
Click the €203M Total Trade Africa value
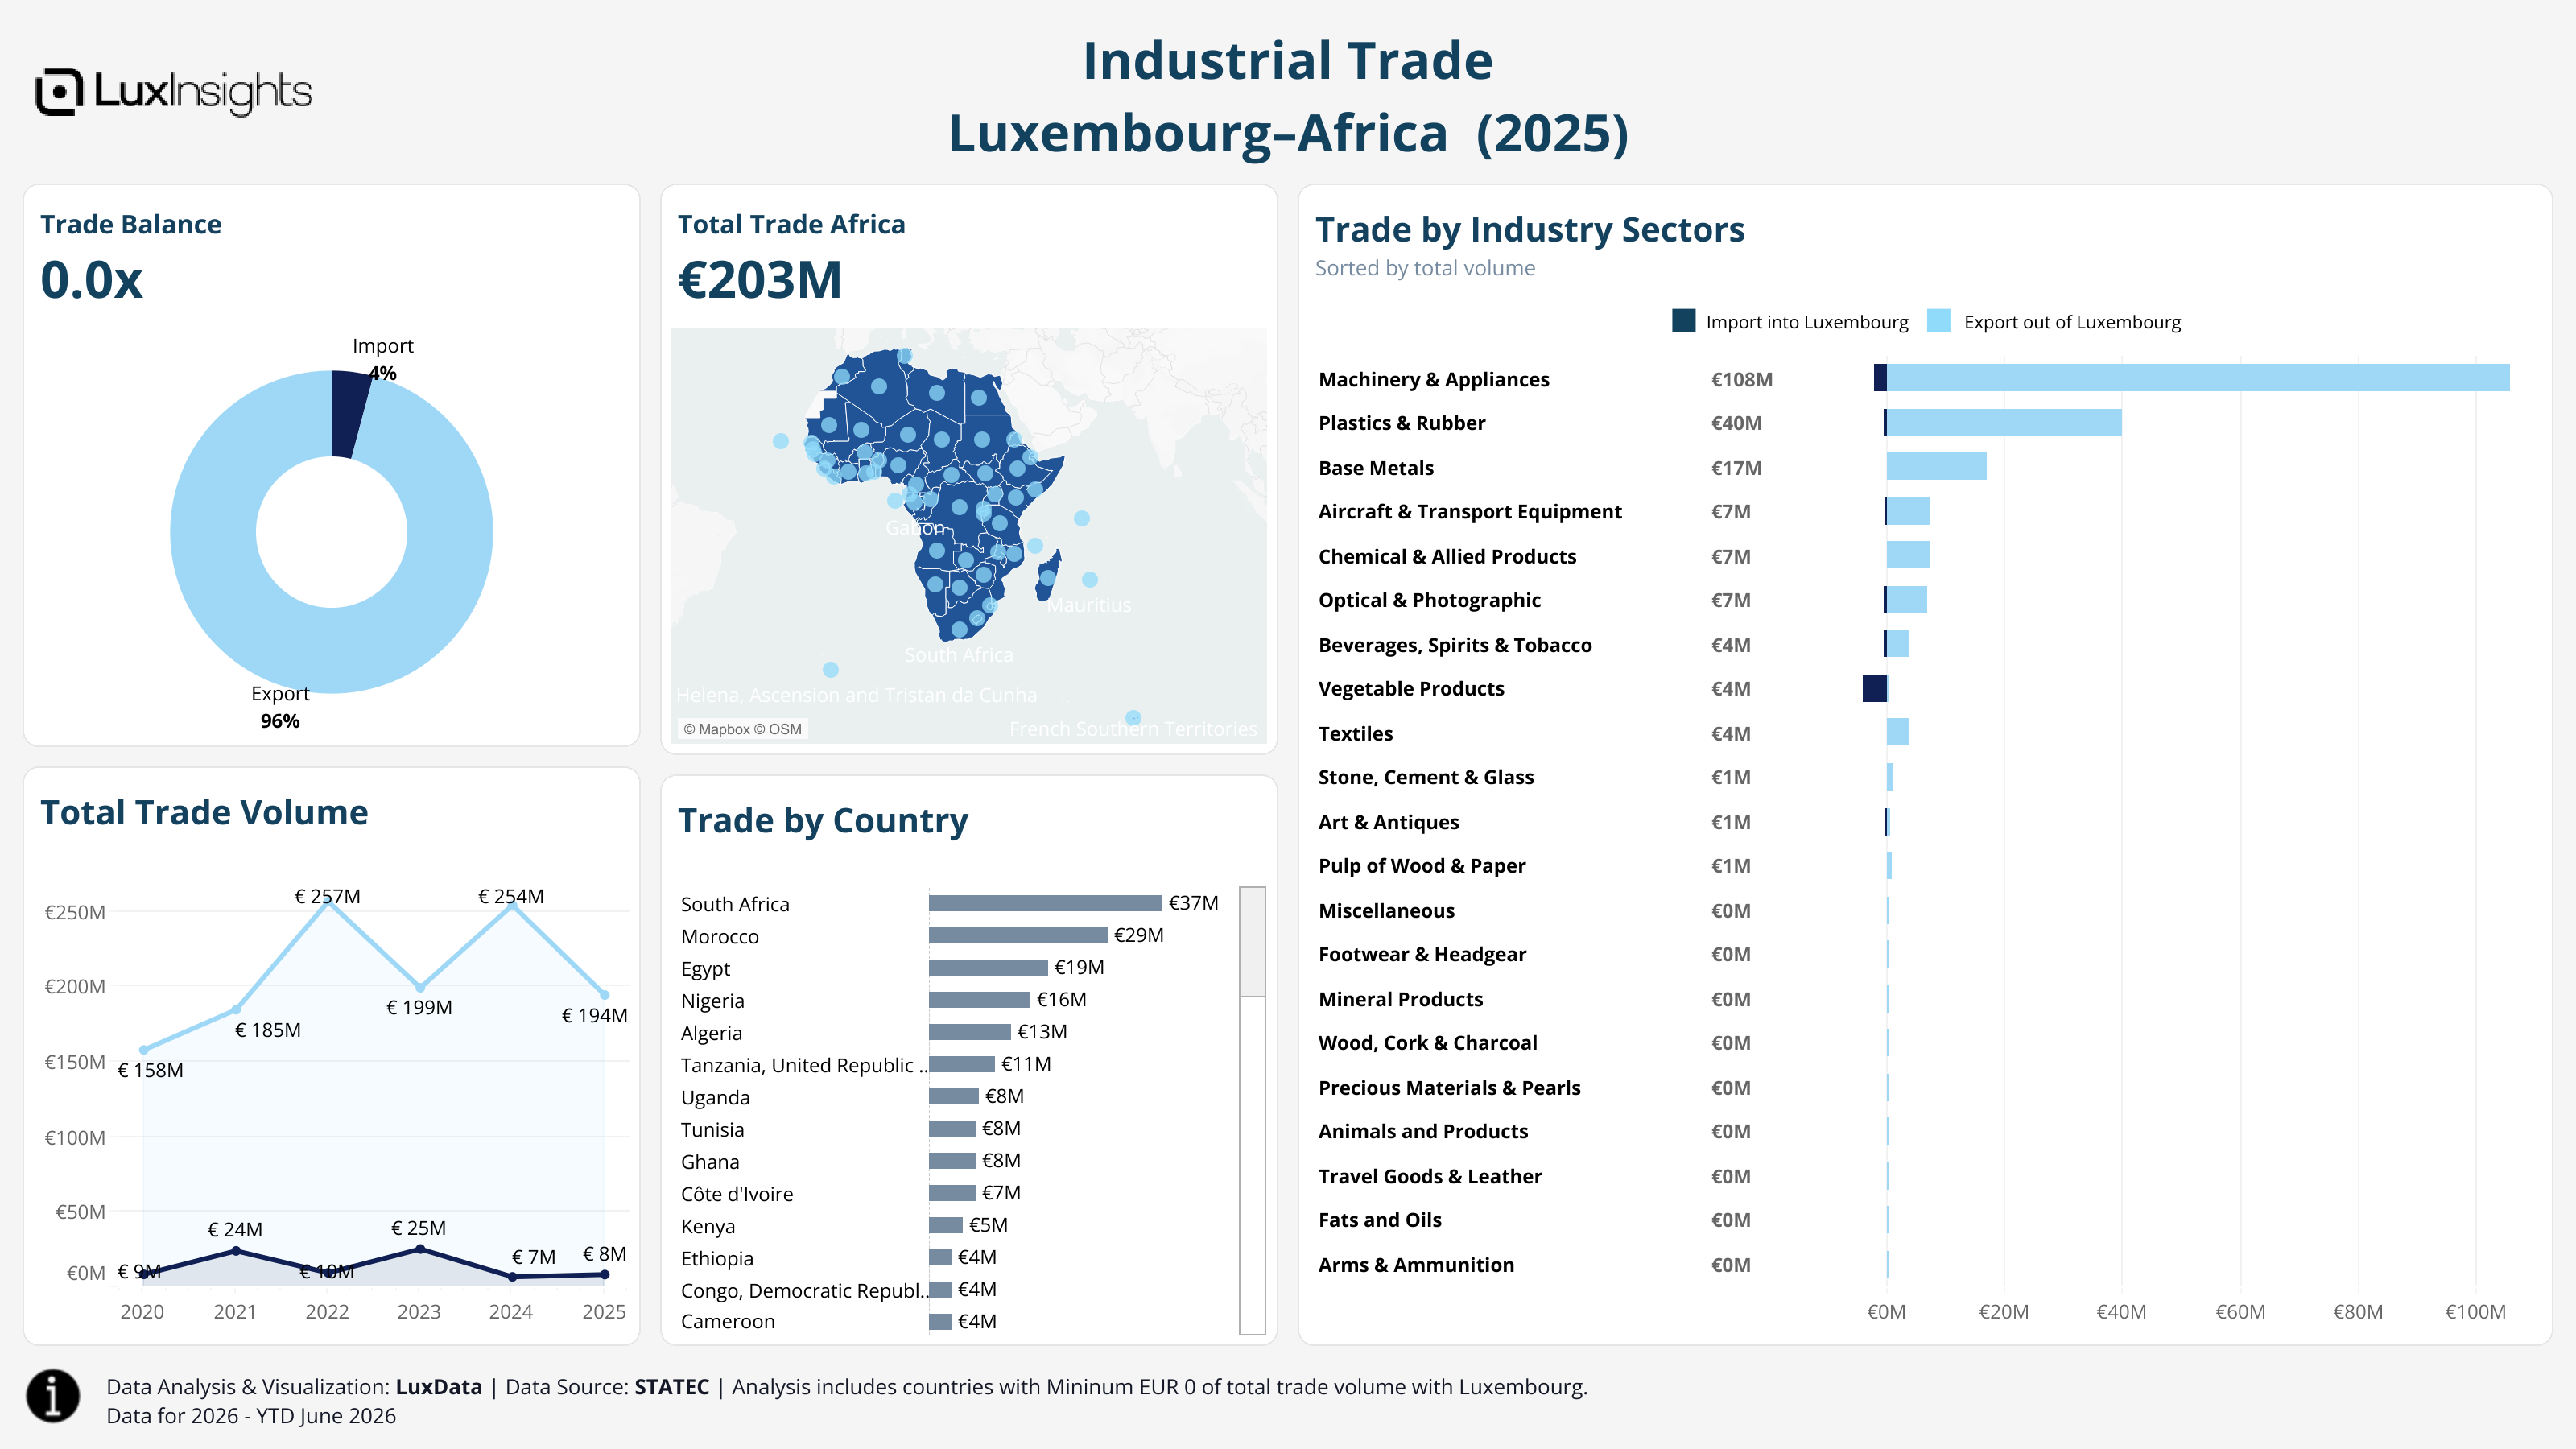tap(760, 280)
